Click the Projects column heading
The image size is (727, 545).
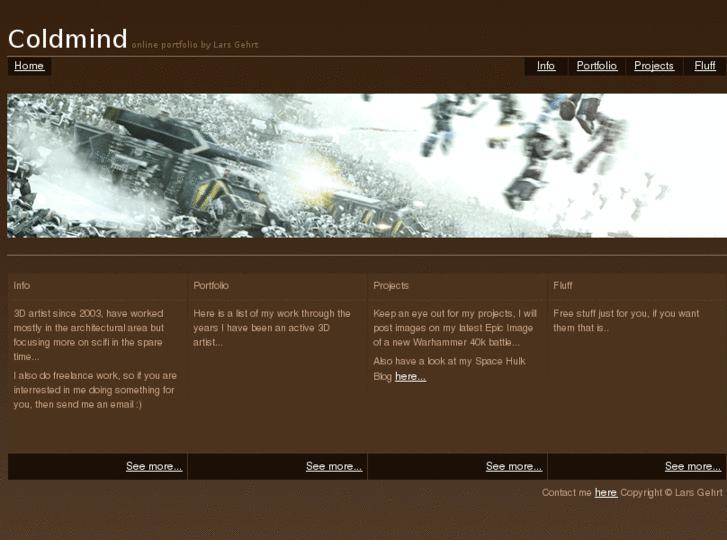coord(391,286)
